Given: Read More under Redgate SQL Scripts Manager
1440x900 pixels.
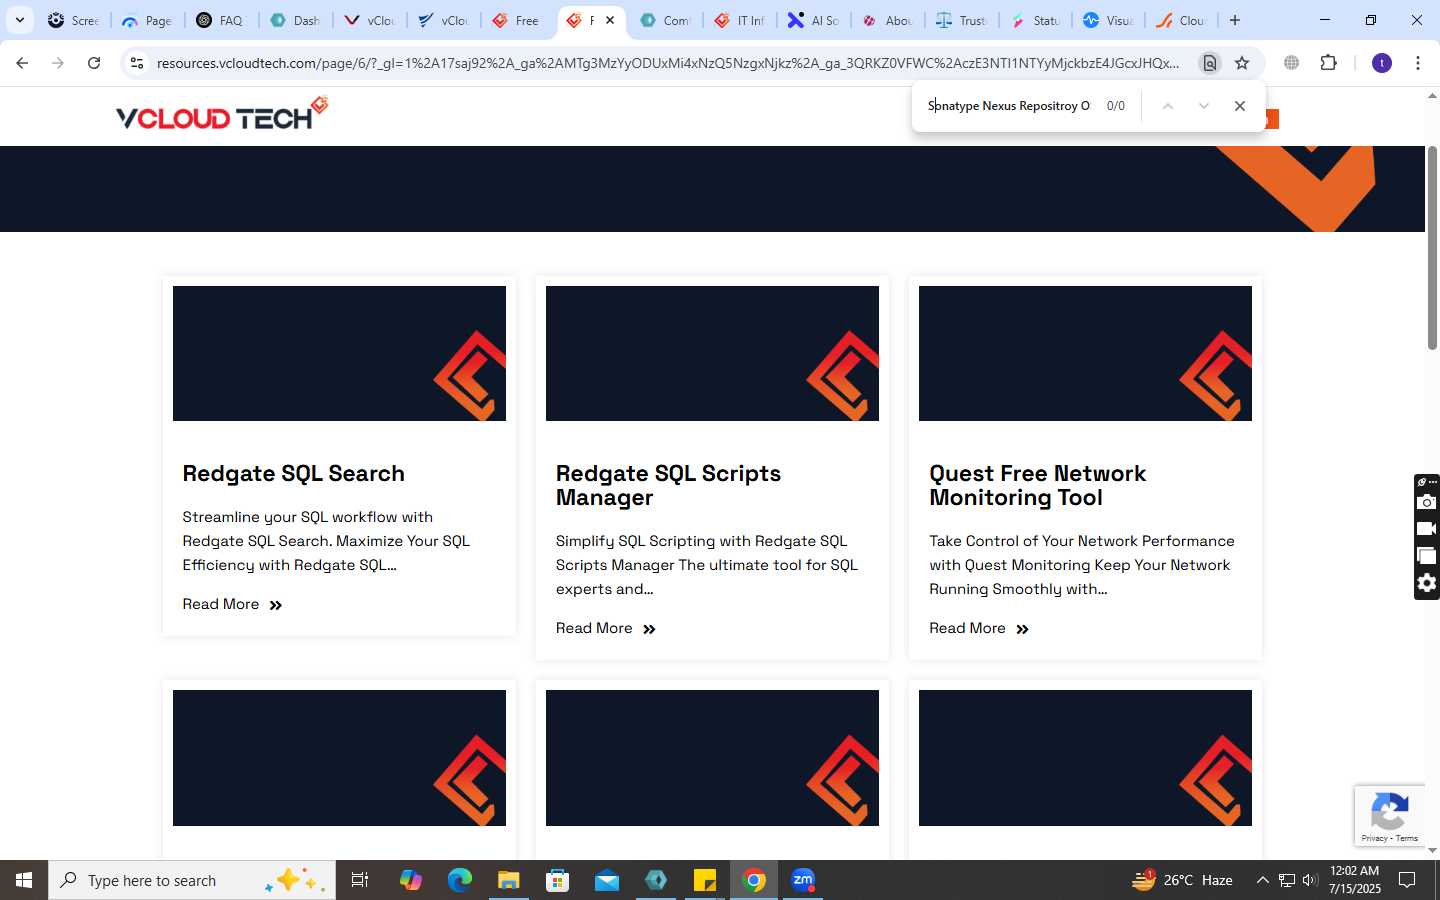Looking at the screenshot, I should (605, 629).
